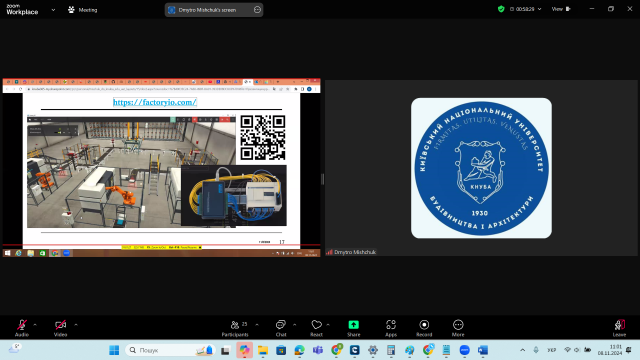Click the taskbar search field

coord(170,350)
